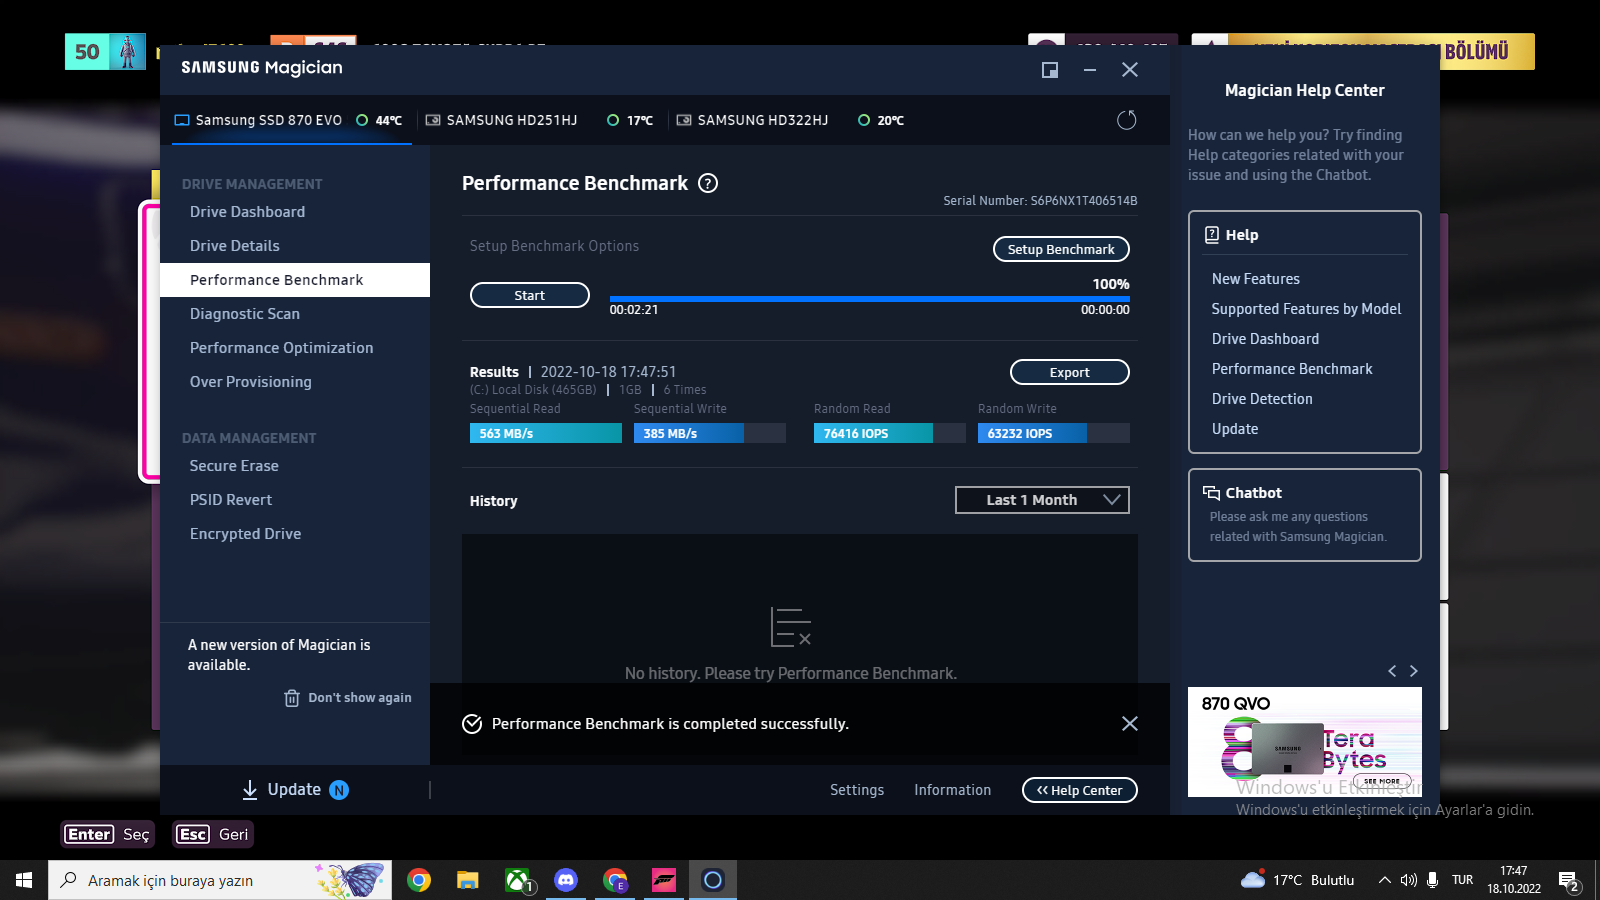1600x900 pixels.
Task: Export the benchmark results
Action: (x=1070, y=372)
